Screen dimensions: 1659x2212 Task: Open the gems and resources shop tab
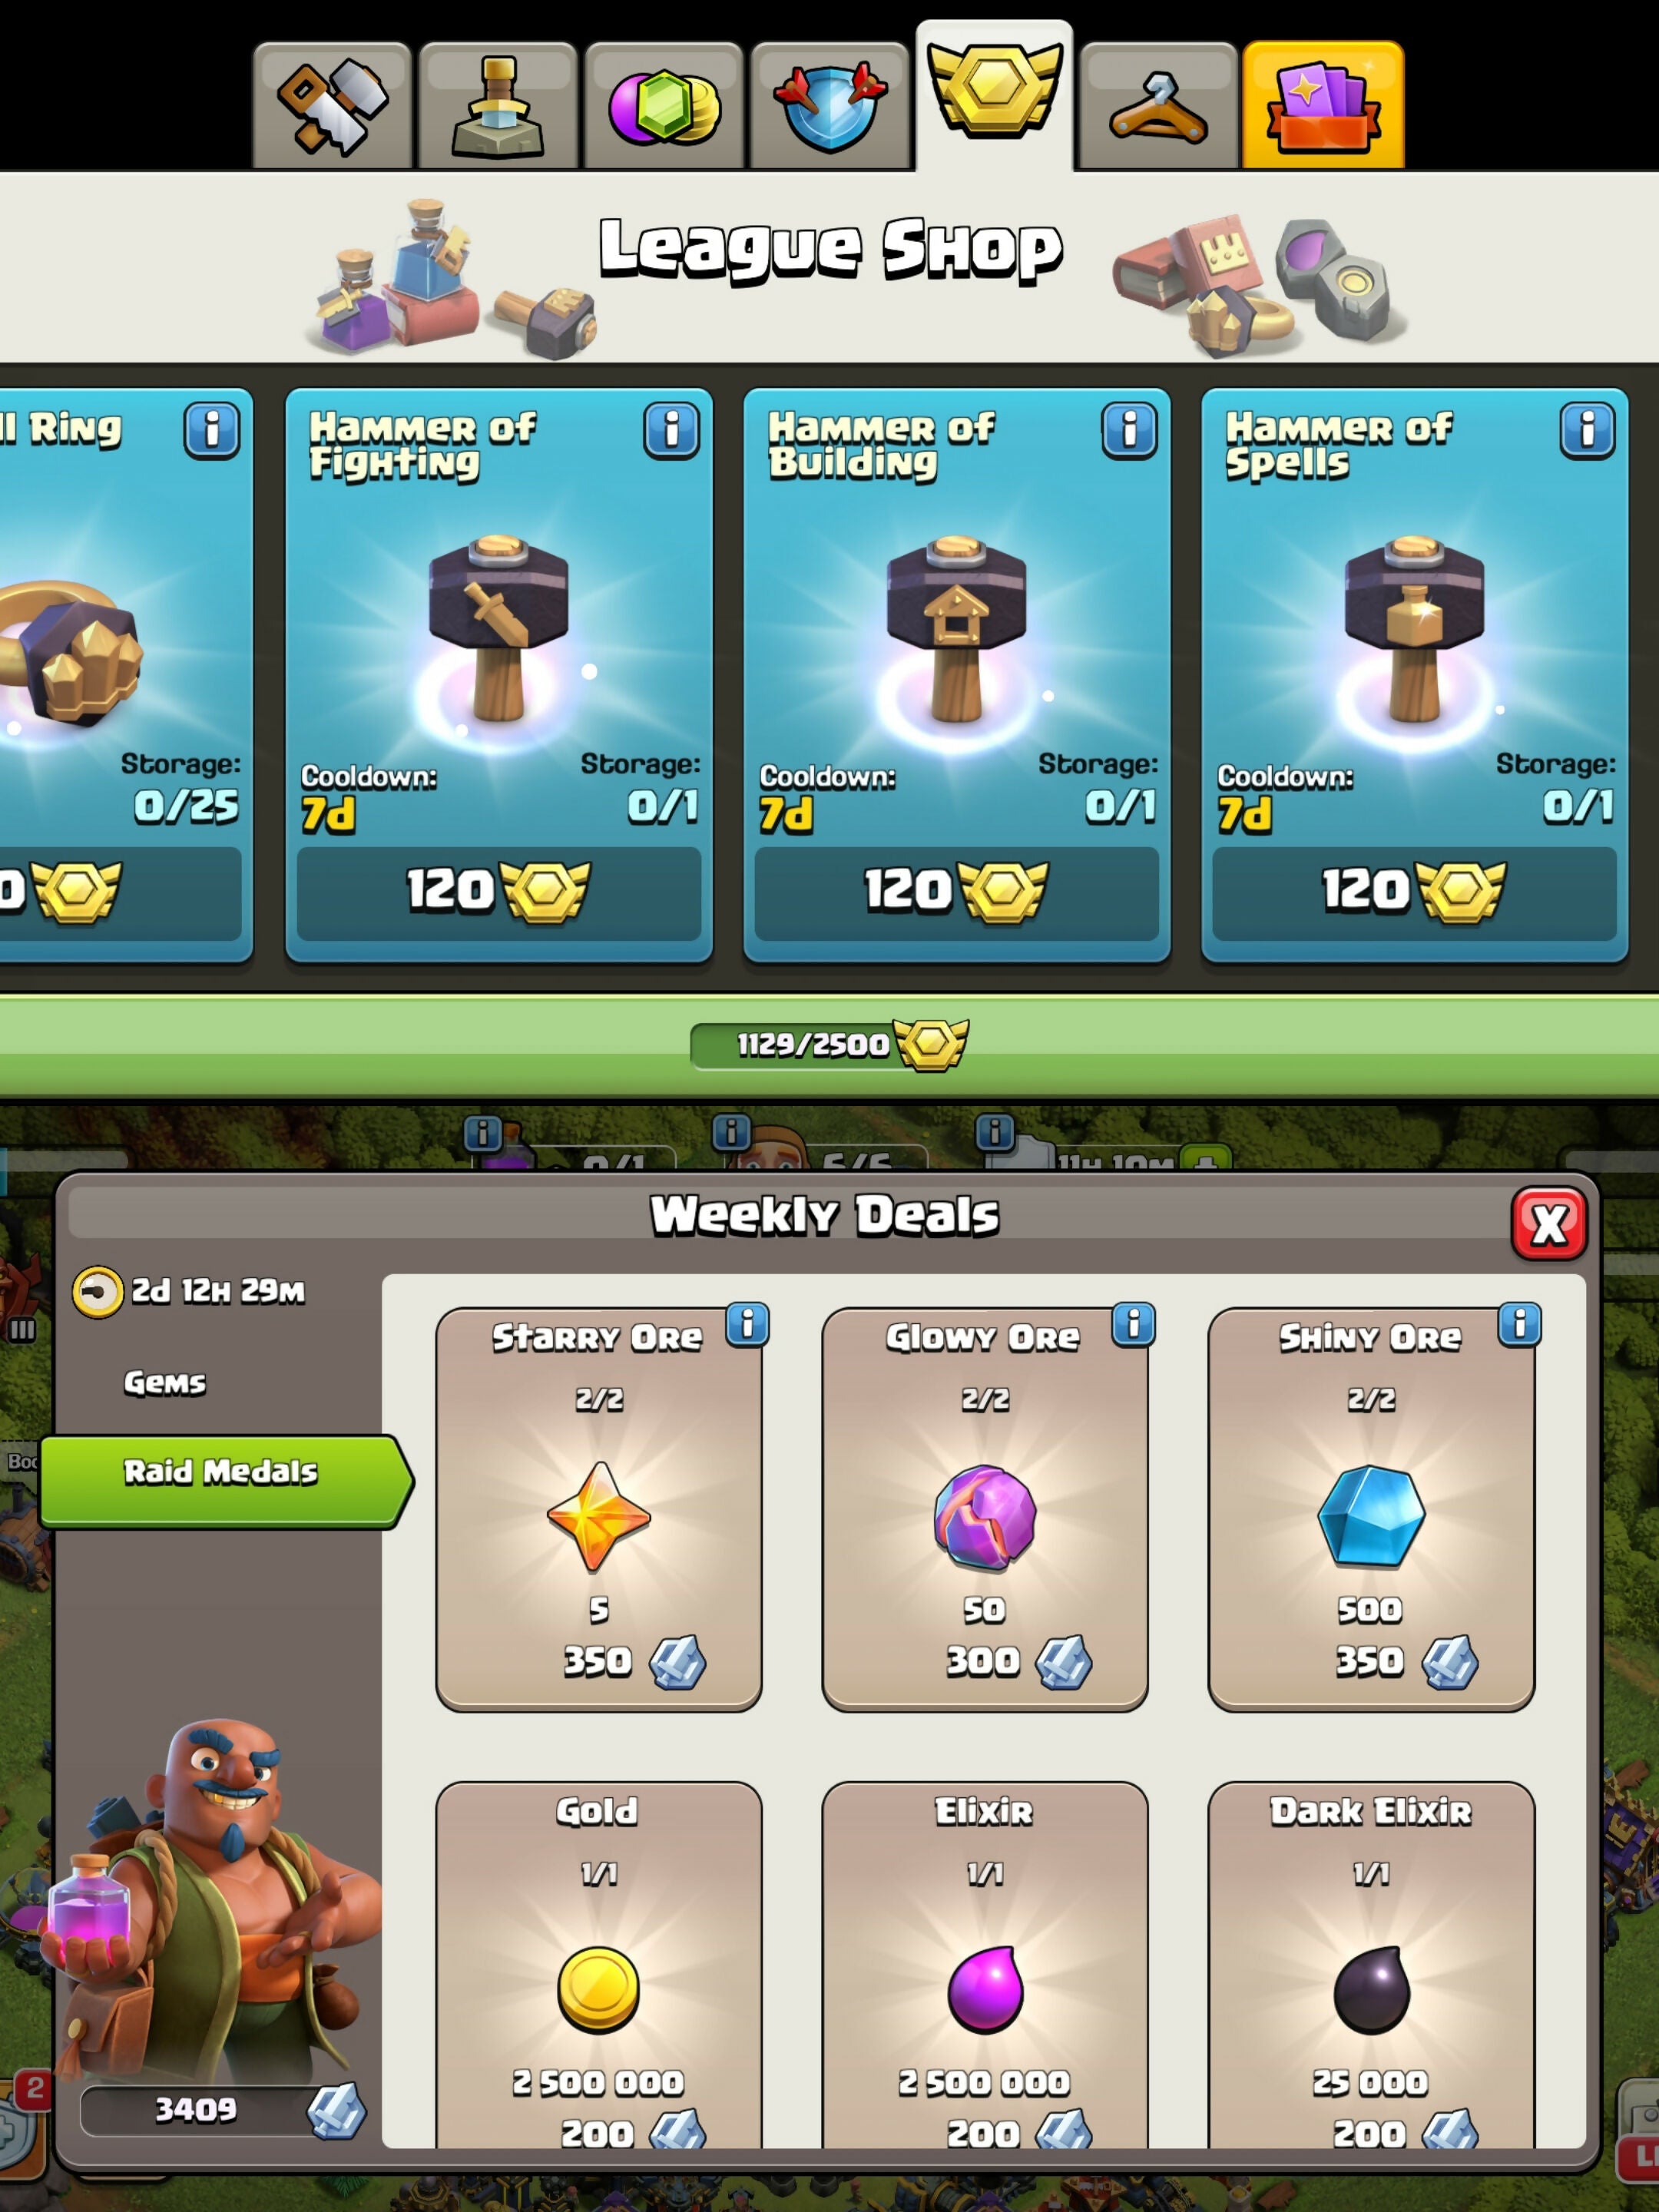(664, 106)
